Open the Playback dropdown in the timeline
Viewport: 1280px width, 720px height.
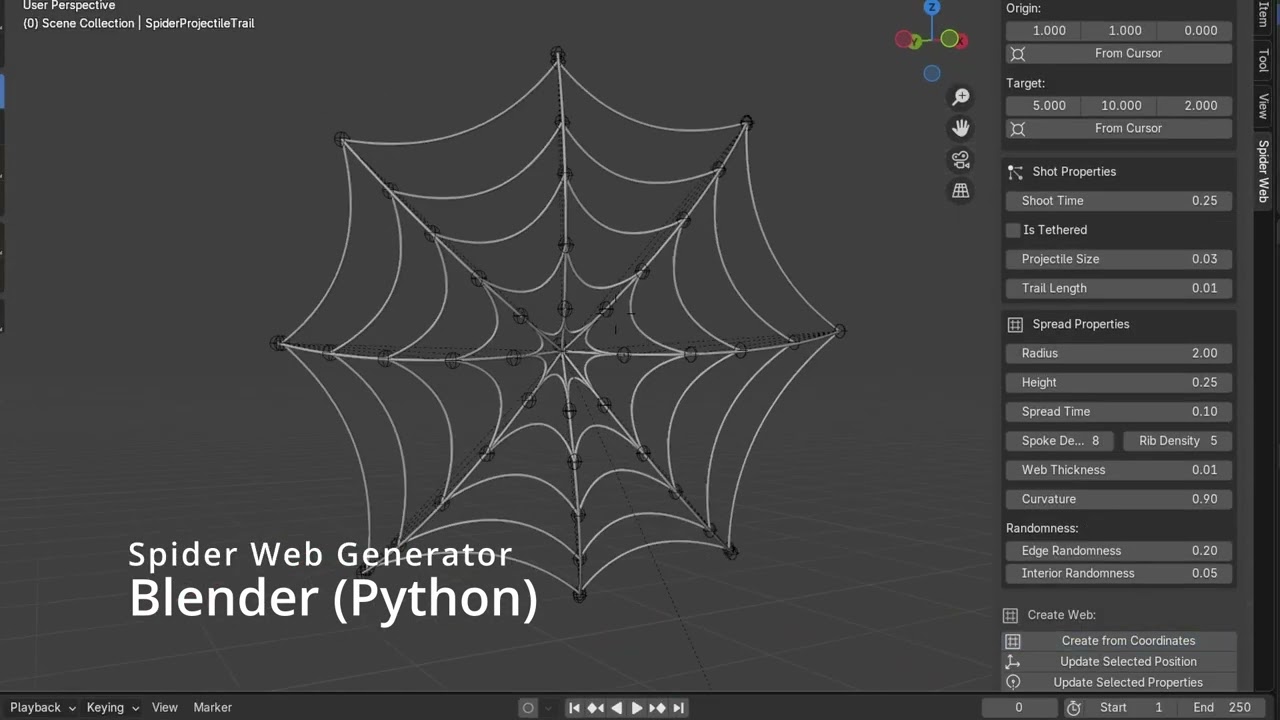tap(43, 708)
